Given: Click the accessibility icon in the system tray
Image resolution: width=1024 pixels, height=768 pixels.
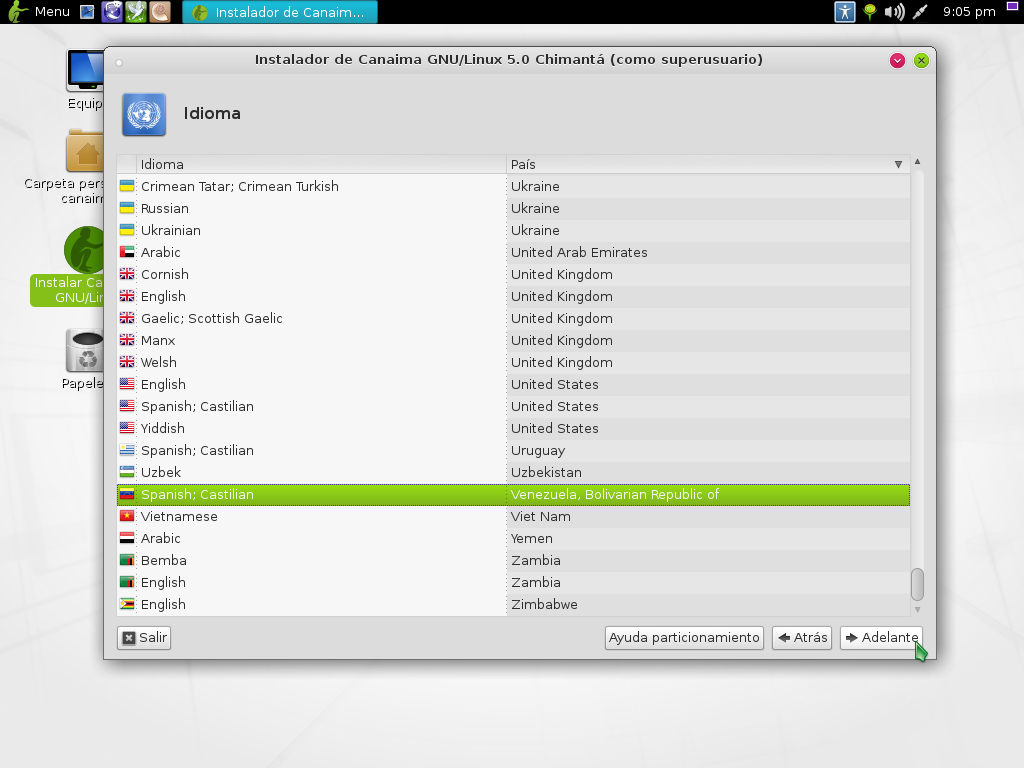Looking at the screenshot, I should tap(845, 13).
